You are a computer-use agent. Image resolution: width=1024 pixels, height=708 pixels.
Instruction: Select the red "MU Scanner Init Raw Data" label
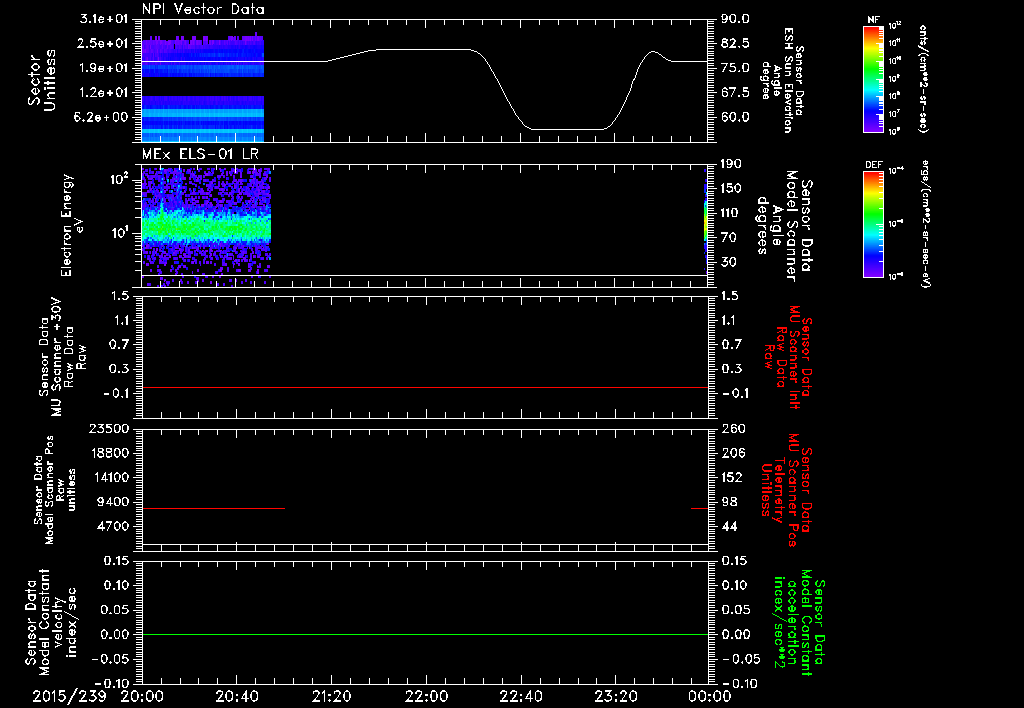point(788,357)
